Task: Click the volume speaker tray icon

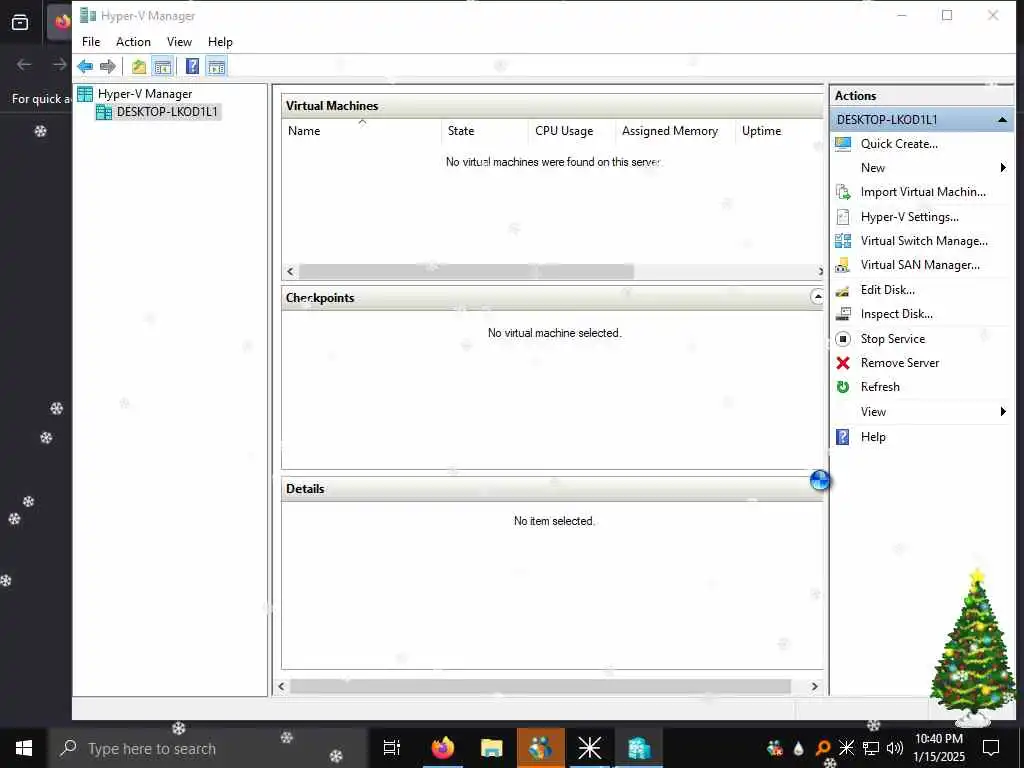Action: pyautogui.click(x=895, y=748)
